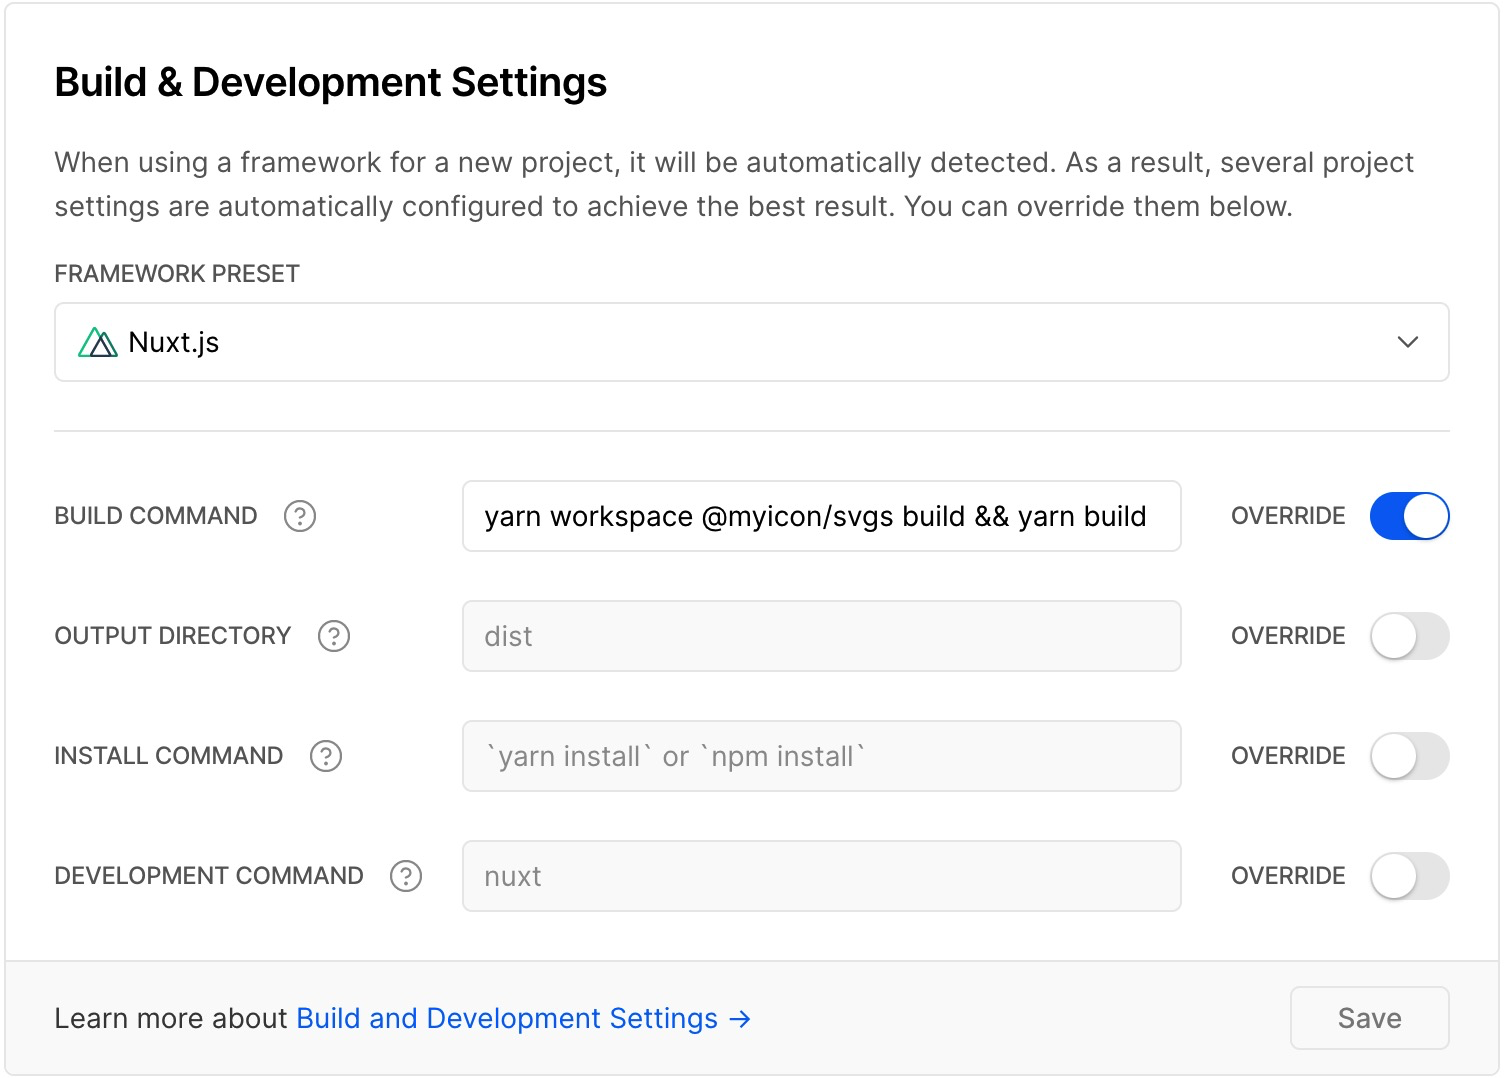Image resolution: width=1512 pixels, height=1078 pixels.
Task: Enable override for Output Directory
Action: pos(1409,636)
